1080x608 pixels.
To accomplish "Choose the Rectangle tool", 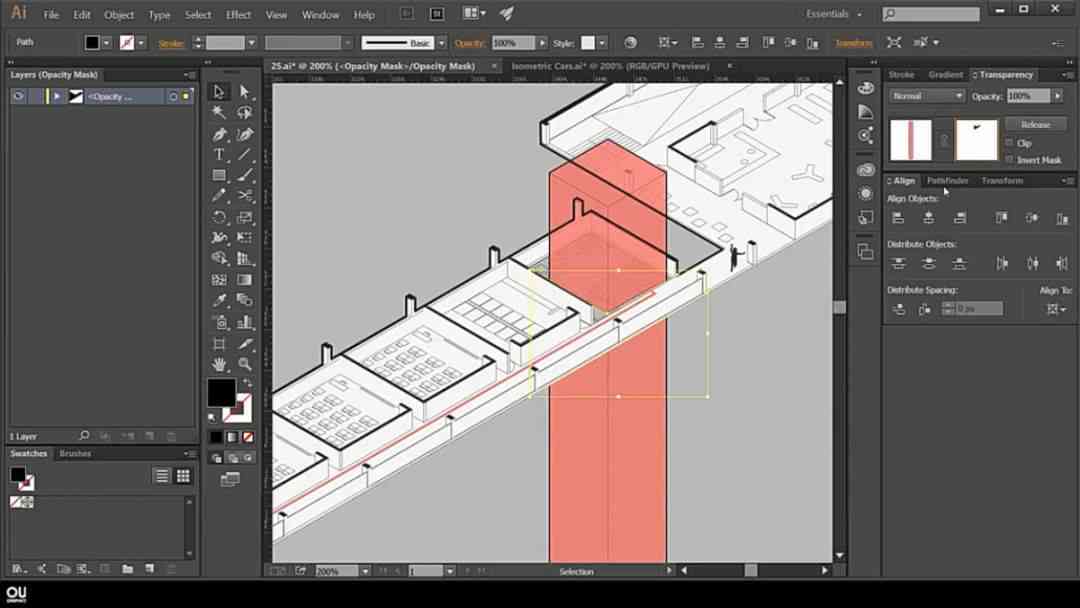I will [x=219, y=176].
